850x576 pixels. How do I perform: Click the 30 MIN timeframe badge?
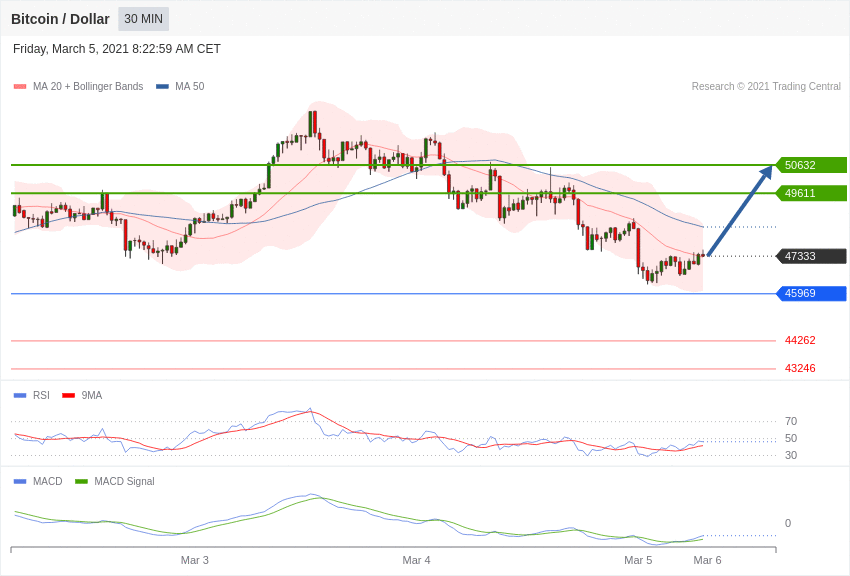coord(143,19)
